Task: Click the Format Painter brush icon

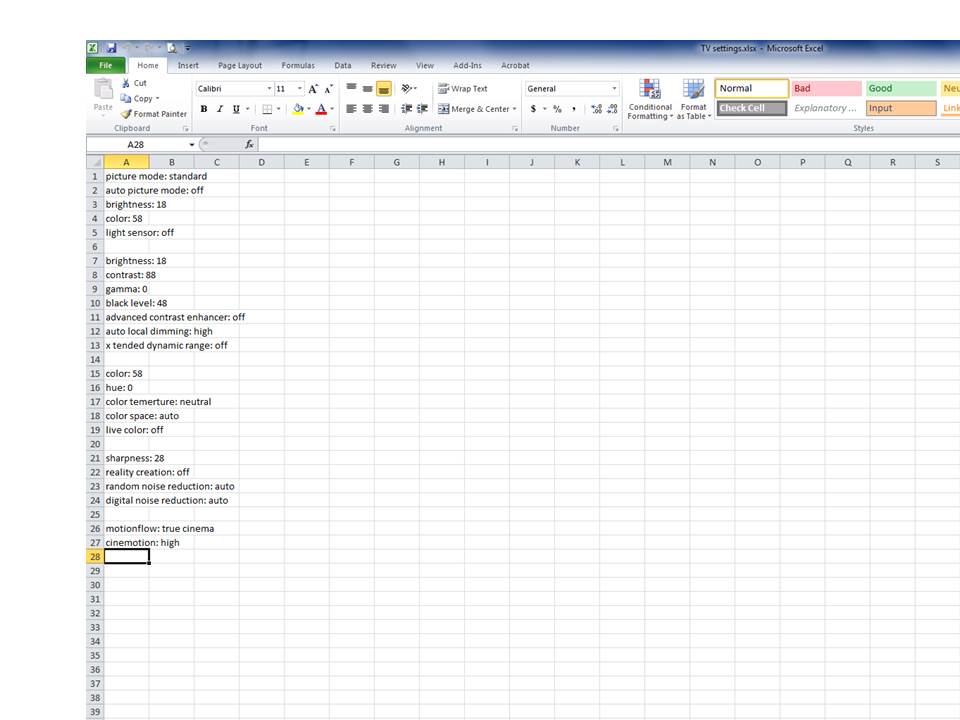Action: pyautogui.click(x=126, y=114)
